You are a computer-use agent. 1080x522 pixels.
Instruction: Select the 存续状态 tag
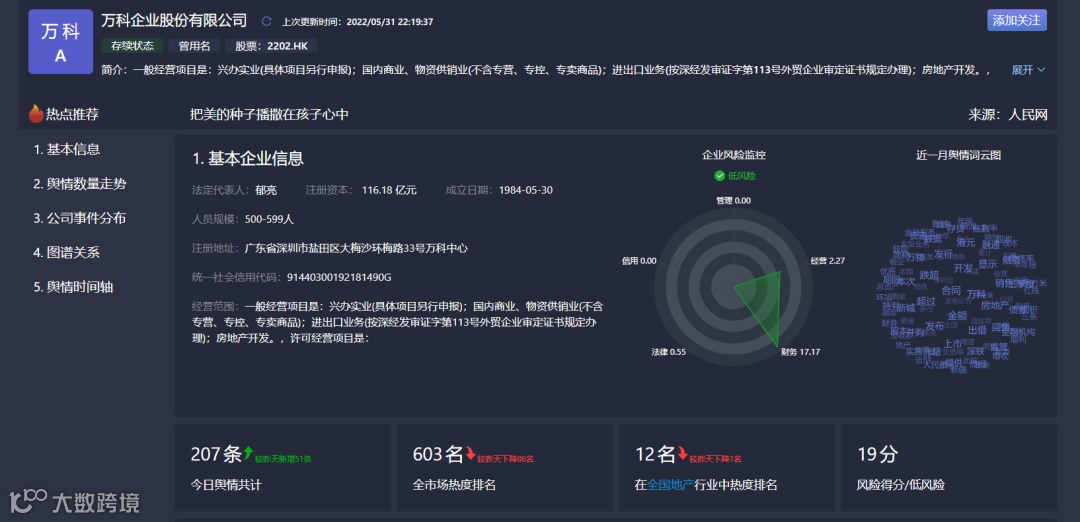pos(132,46)
